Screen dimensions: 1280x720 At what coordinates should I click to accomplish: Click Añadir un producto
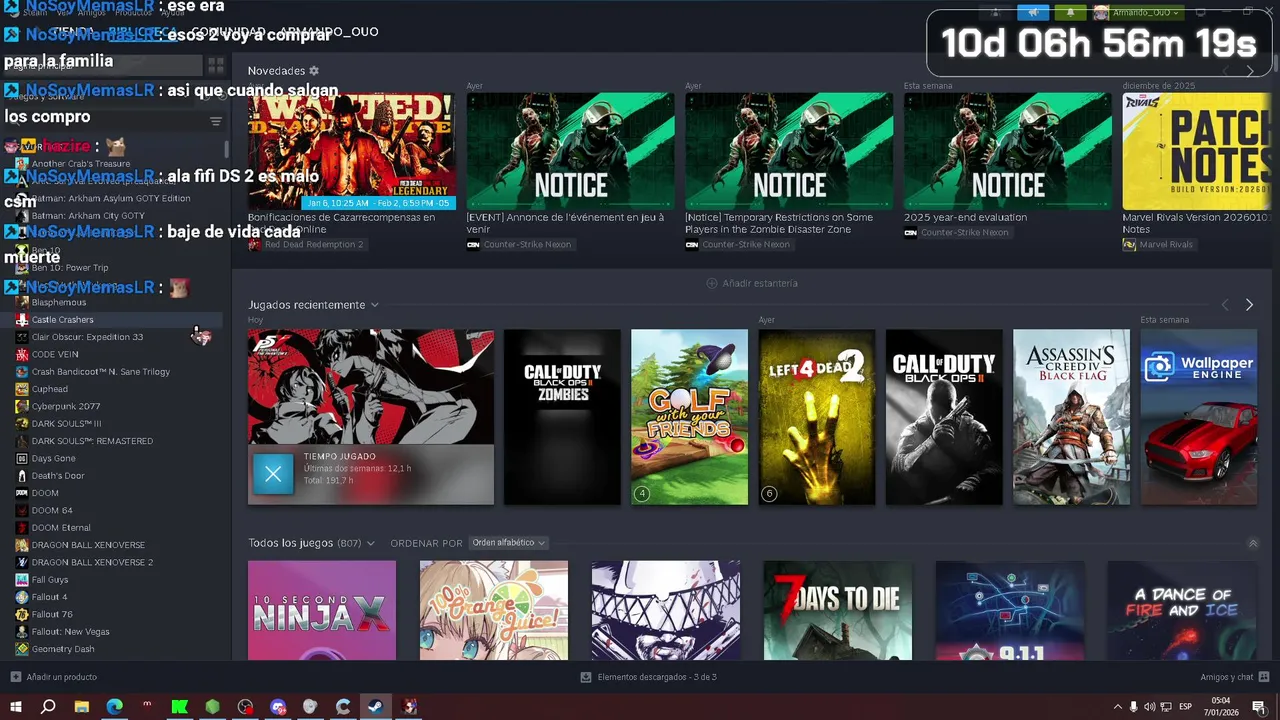coord(62,677)
